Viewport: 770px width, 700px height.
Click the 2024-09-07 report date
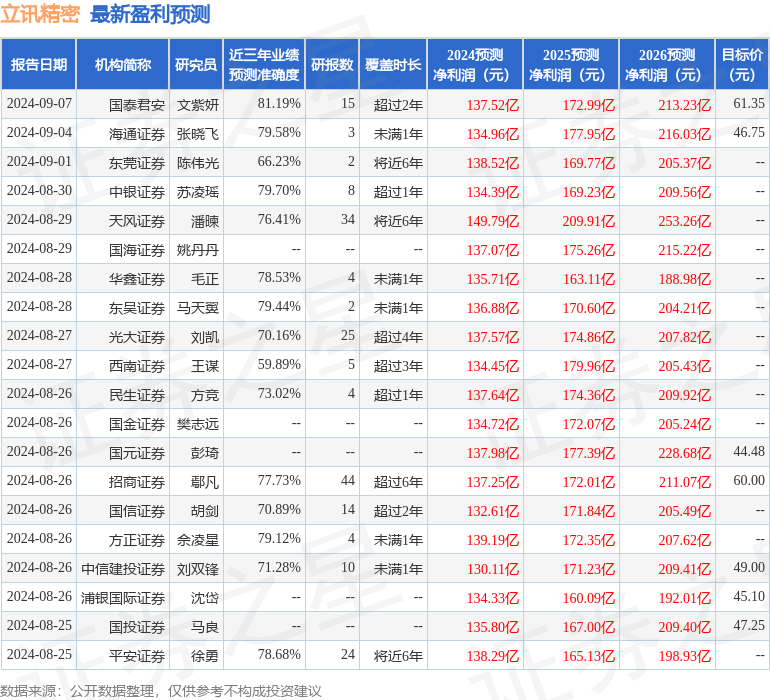pos(39,104)
